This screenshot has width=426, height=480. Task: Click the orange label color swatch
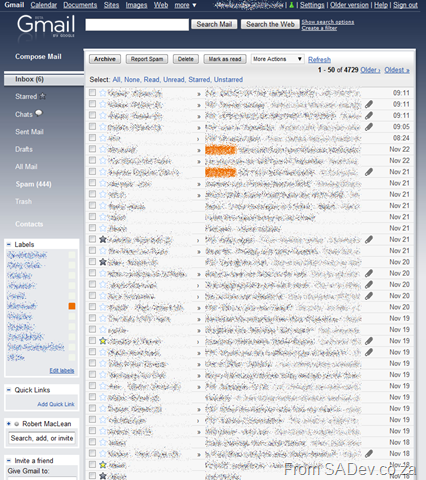pos(72,306)
